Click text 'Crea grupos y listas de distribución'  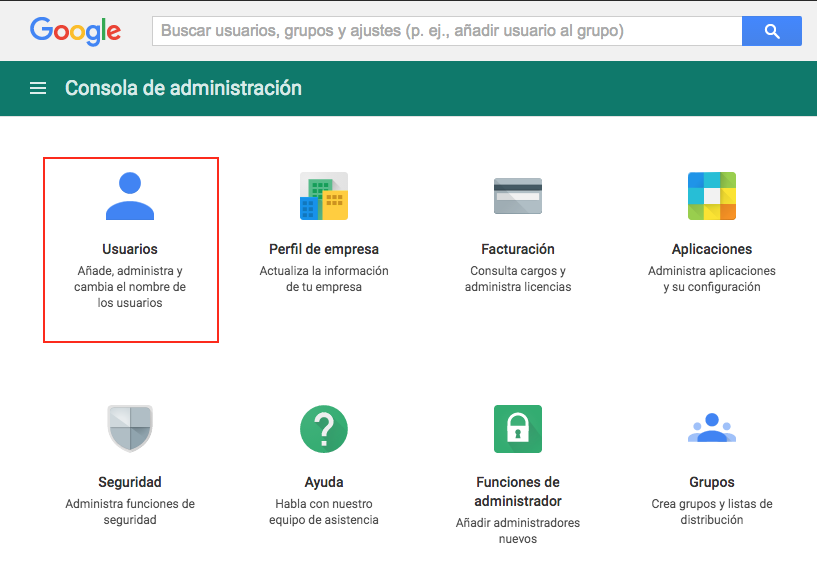pos(712,512)
